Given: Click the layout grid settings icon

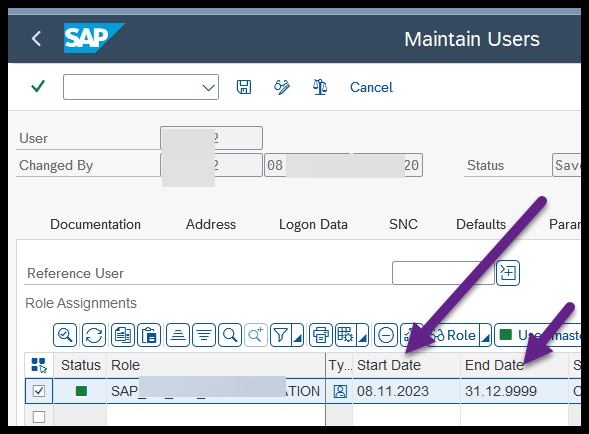Looking at the screenshot, I should click(x=346, y=335).
